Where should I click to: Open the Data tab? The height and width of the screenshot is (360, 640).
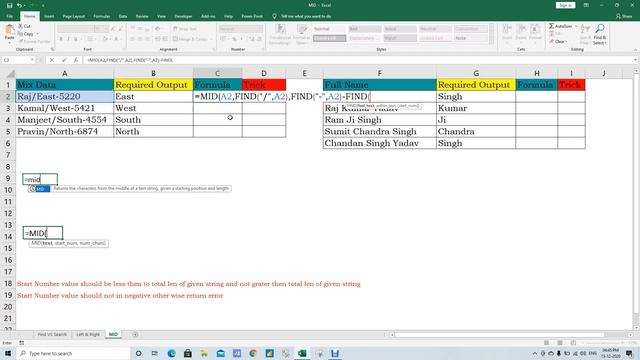[x=123, y=16]
